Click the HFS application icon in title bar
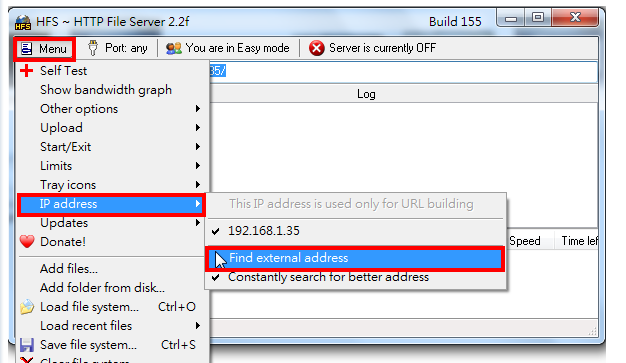626x363 pixels. coord(23,22)
